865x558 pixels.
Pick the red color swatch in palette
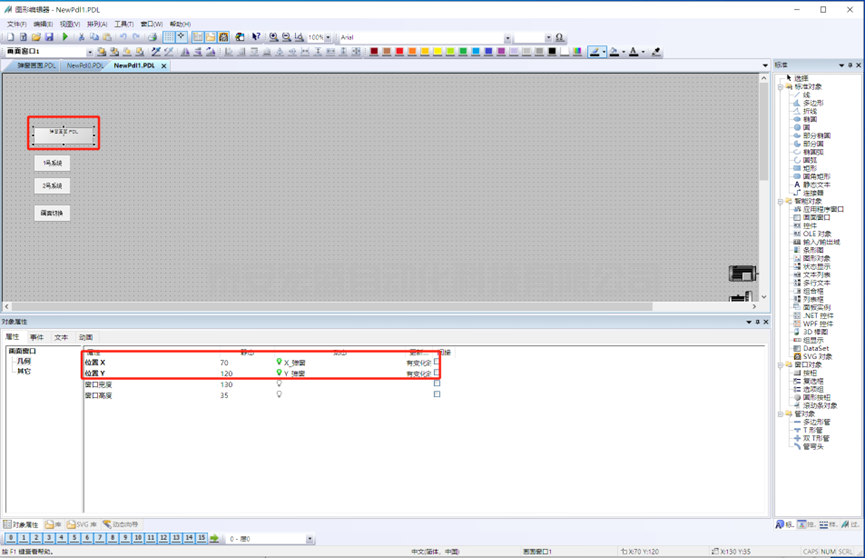coord(399,51)
